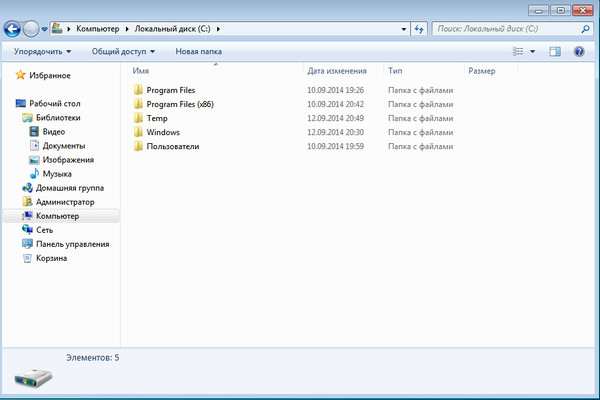Open the Изображения library

click(68, 160)
